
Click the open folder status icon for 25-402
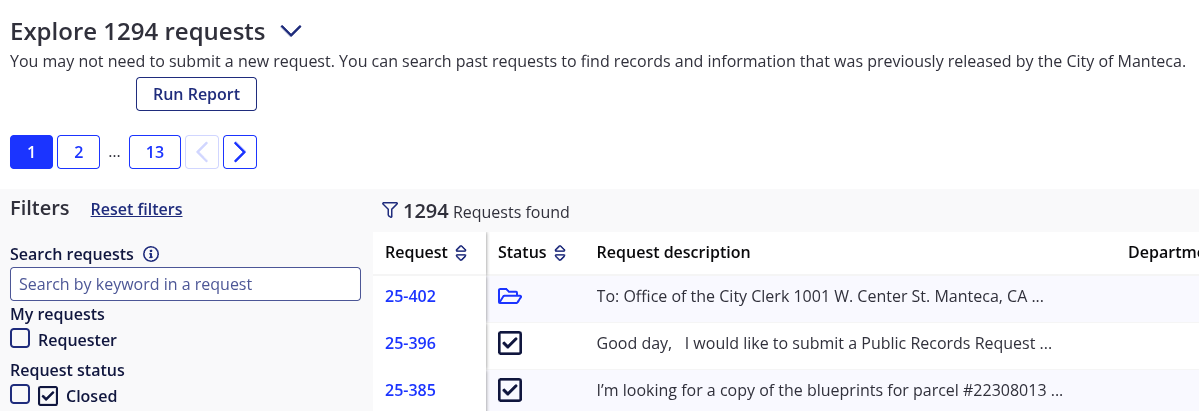tap(510, 296)
